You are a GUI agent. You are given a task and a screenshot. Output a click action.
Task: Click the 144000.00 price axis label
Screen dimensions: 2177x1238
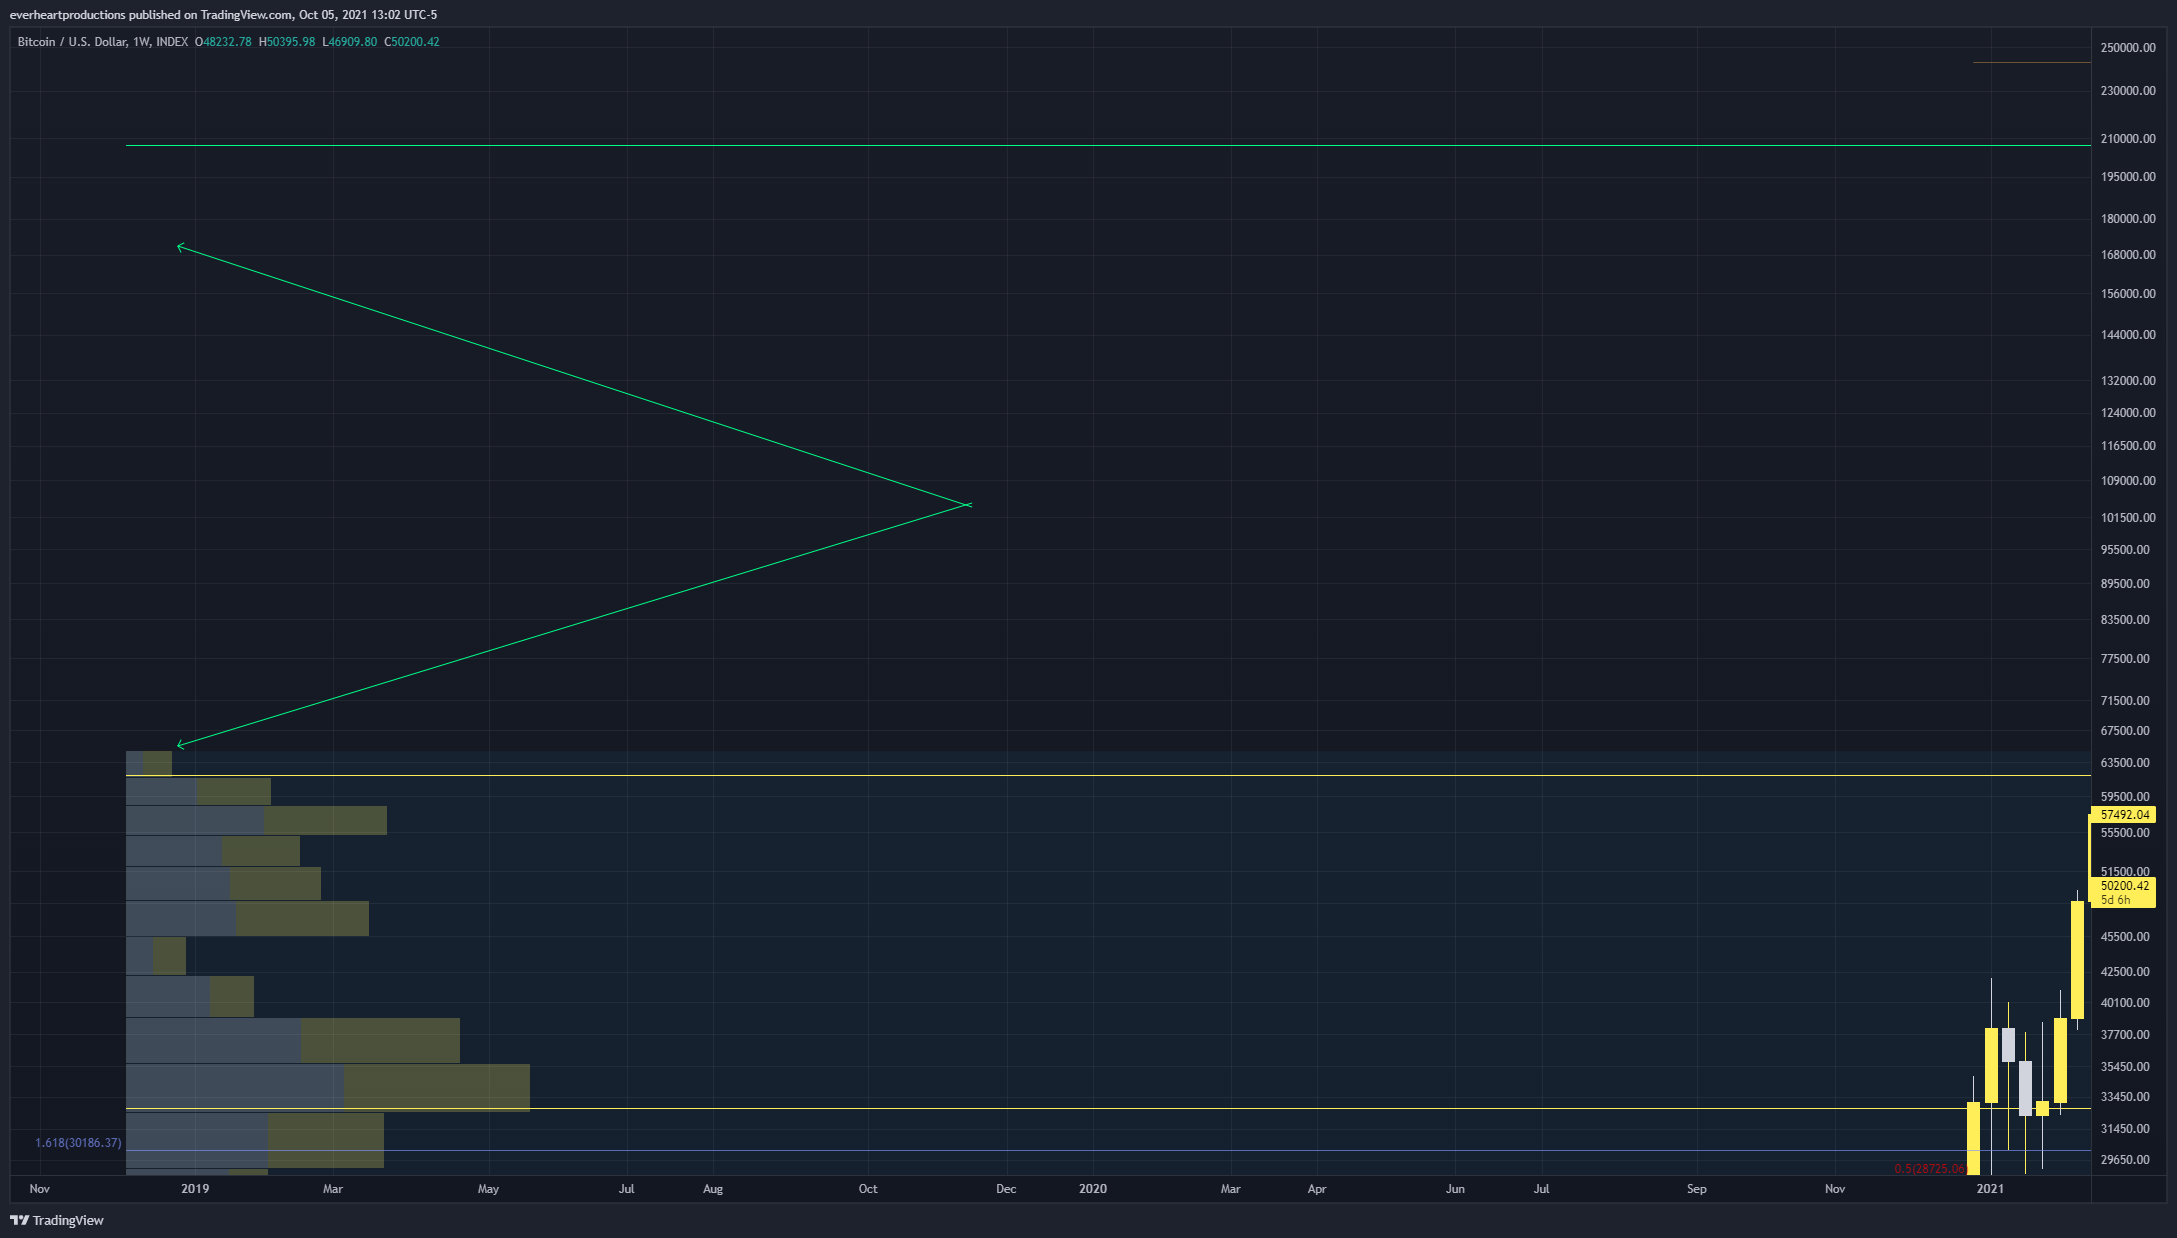(2128, 335)
